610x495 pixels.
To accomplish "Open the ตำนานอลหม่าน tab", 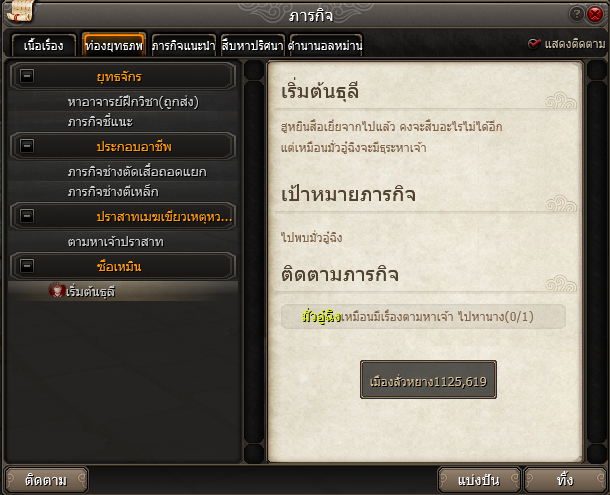I will pyautogui.click(x=325, y=46).
